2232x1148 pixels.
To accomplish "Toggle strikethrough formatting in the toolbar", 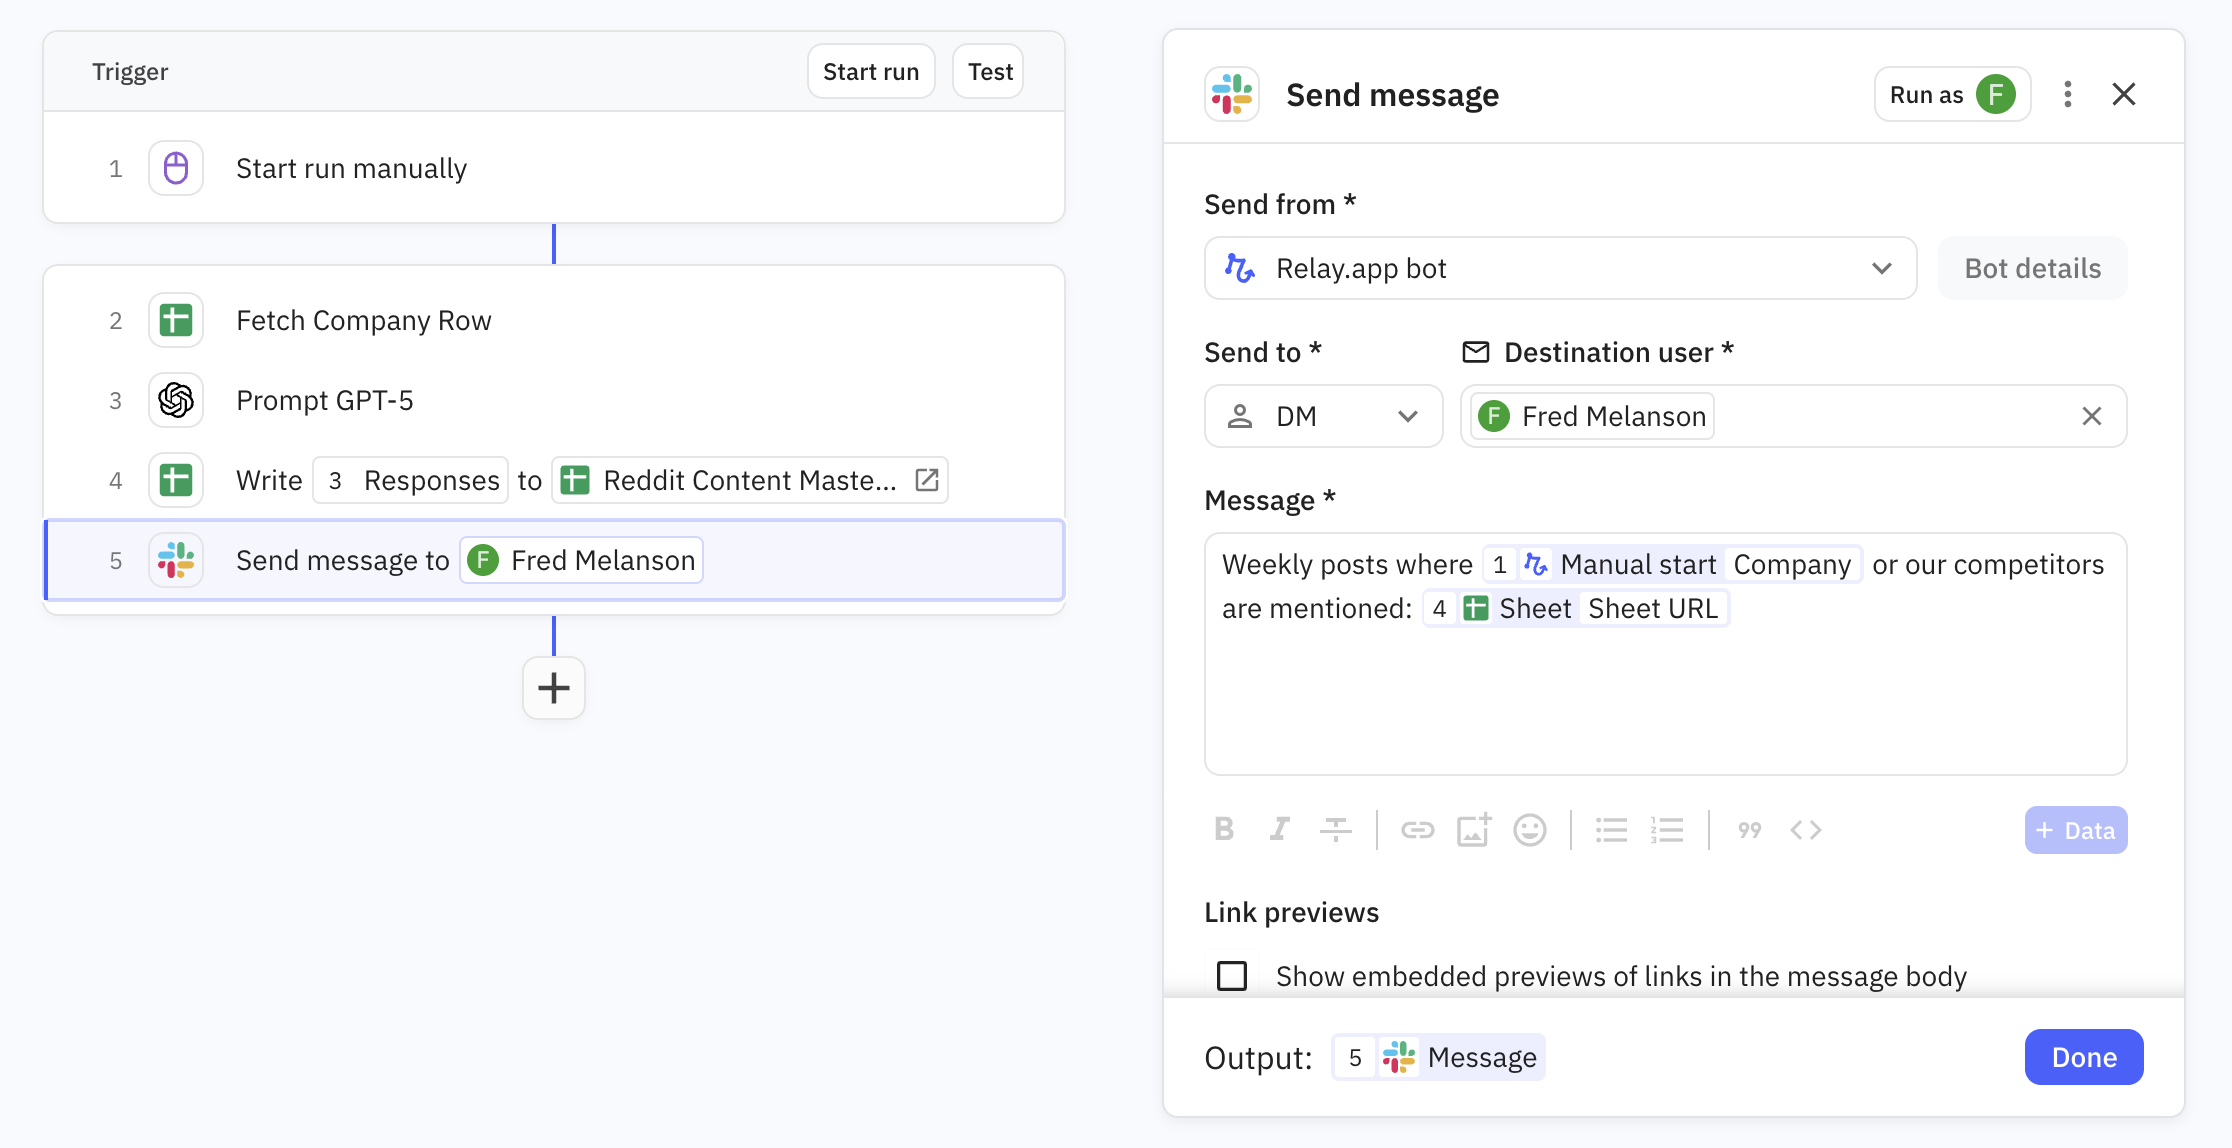I will [1335, 829].
